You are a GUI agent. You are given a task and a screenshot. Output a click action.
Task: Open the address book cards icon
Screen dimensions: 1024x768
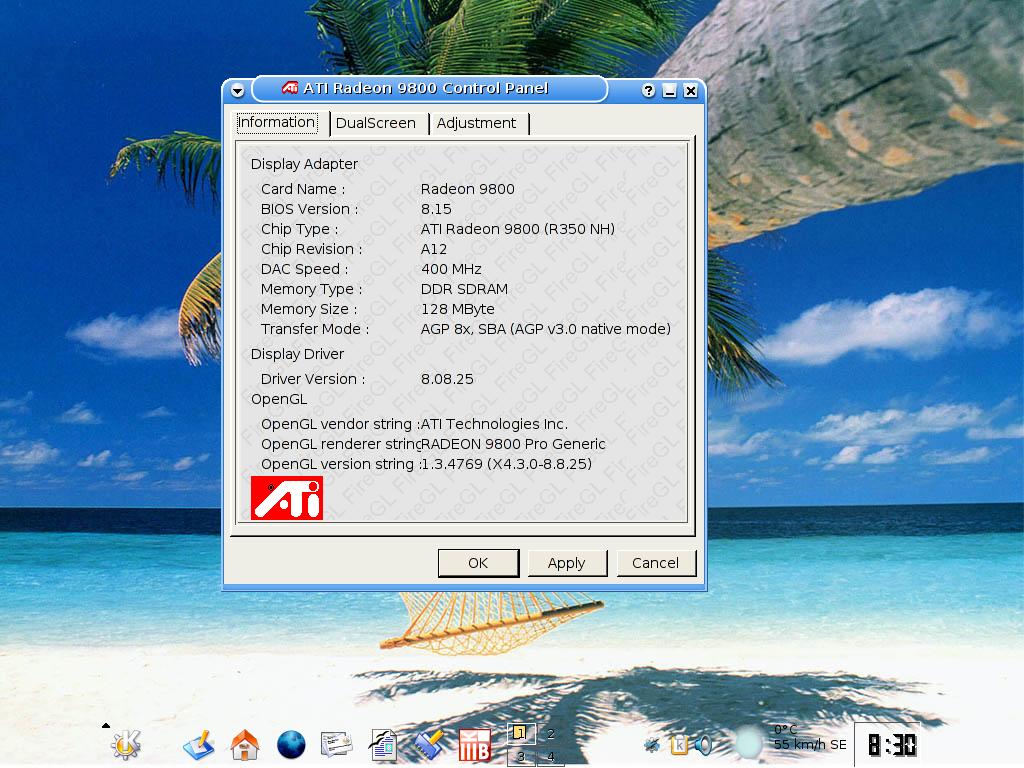[x=336, y=745]
